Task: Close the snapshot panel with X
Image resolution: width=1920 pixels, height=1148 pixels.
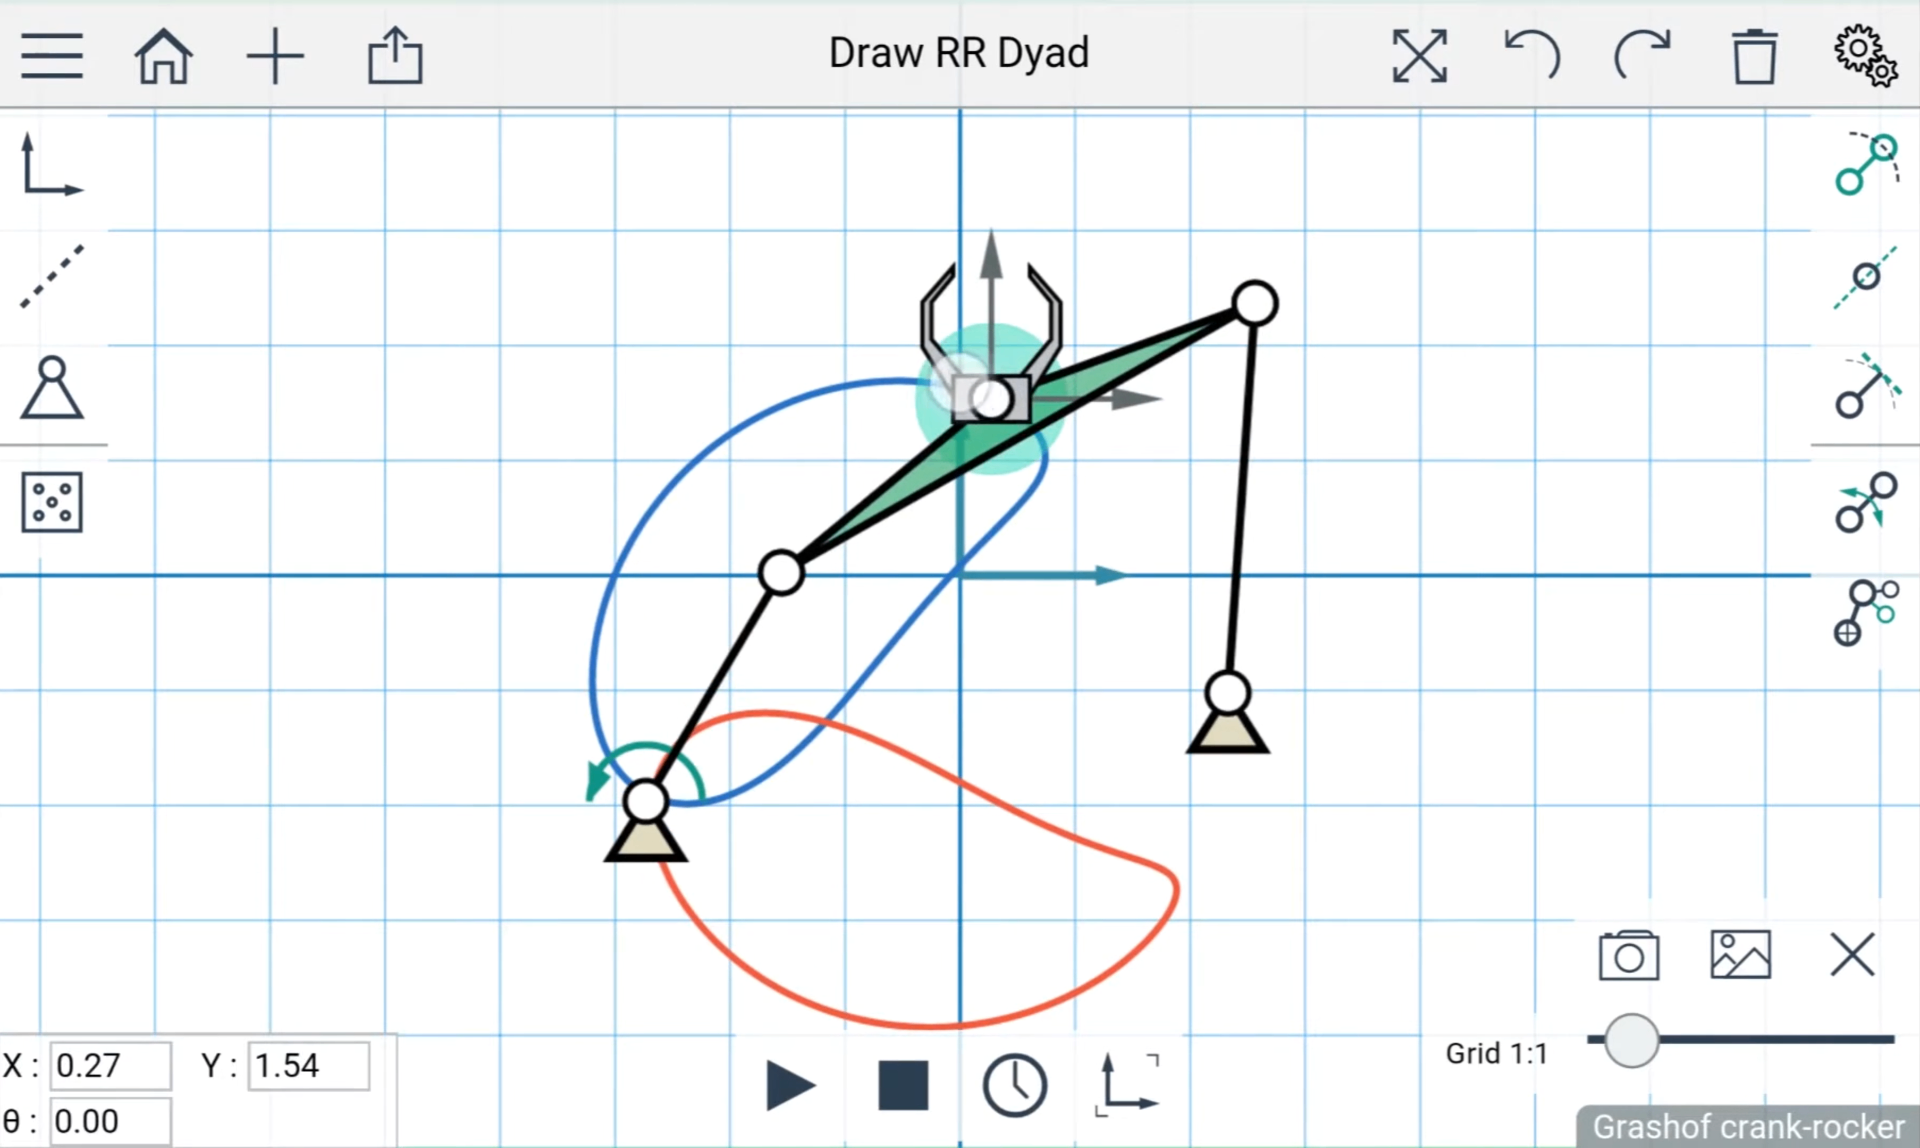Action: 1852,954
